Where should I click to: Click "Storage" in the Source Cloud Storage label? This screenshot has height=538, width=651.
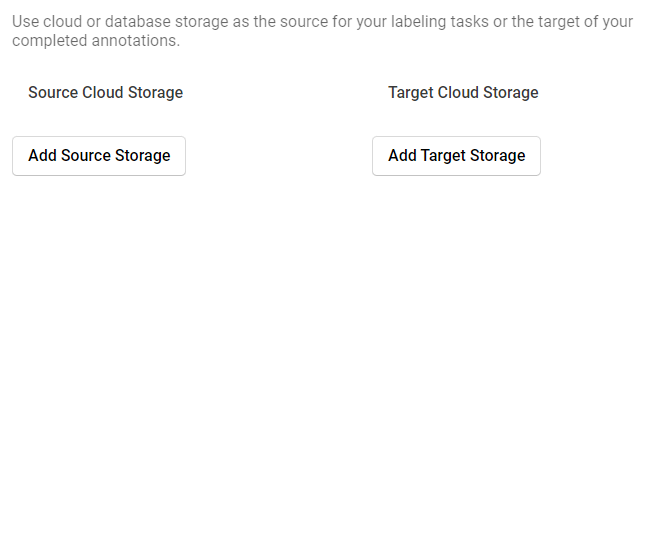[x=155, y=93]
